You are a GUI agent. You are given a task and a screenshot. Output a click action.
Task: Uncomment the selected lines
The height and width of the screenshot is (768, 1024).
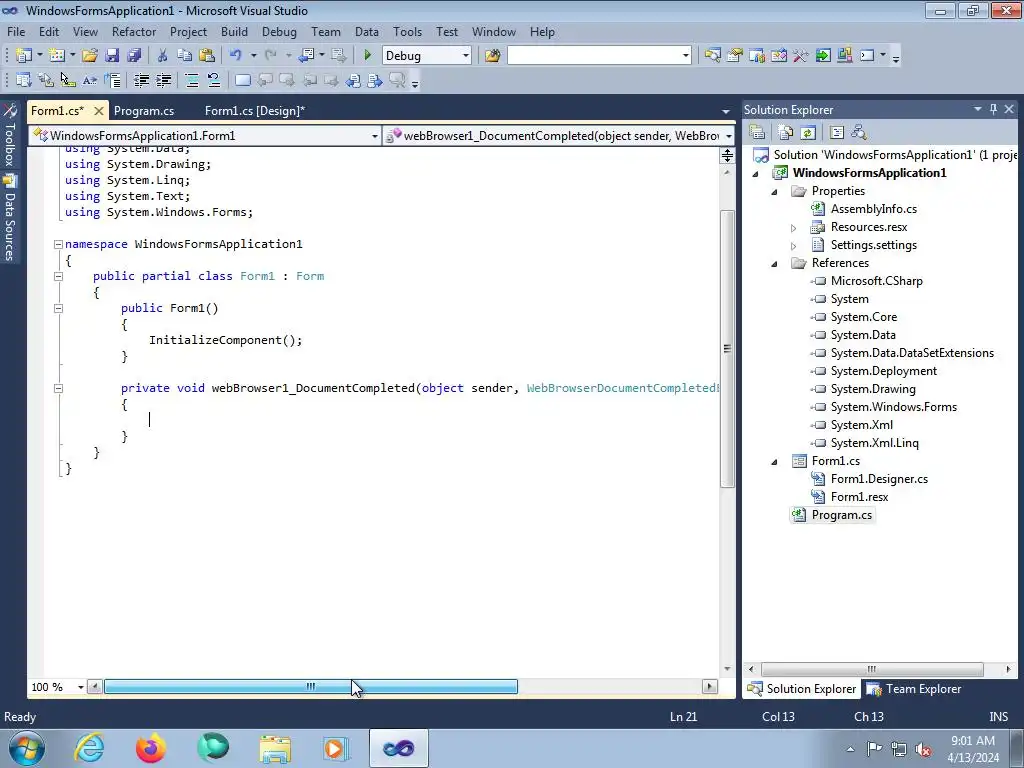point(214,80)
